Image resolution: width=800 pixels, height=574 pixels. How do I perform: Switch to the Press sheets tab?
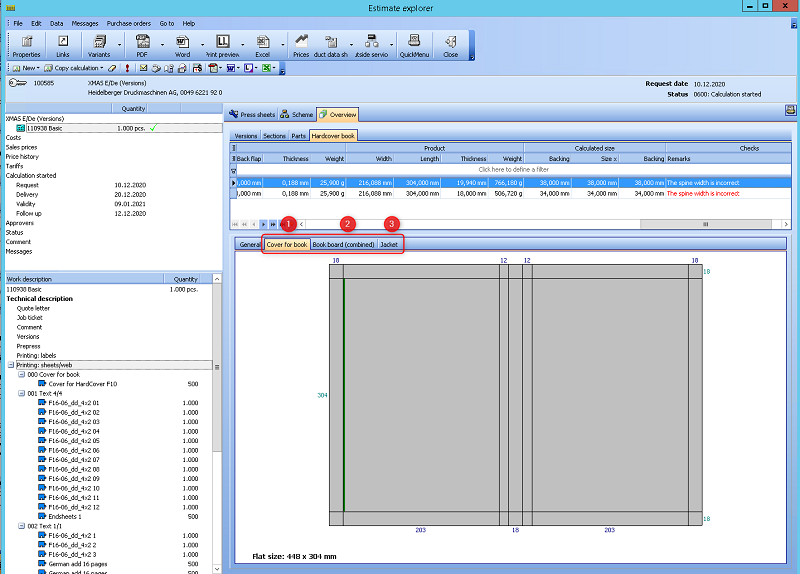click(x=252, y=115)
